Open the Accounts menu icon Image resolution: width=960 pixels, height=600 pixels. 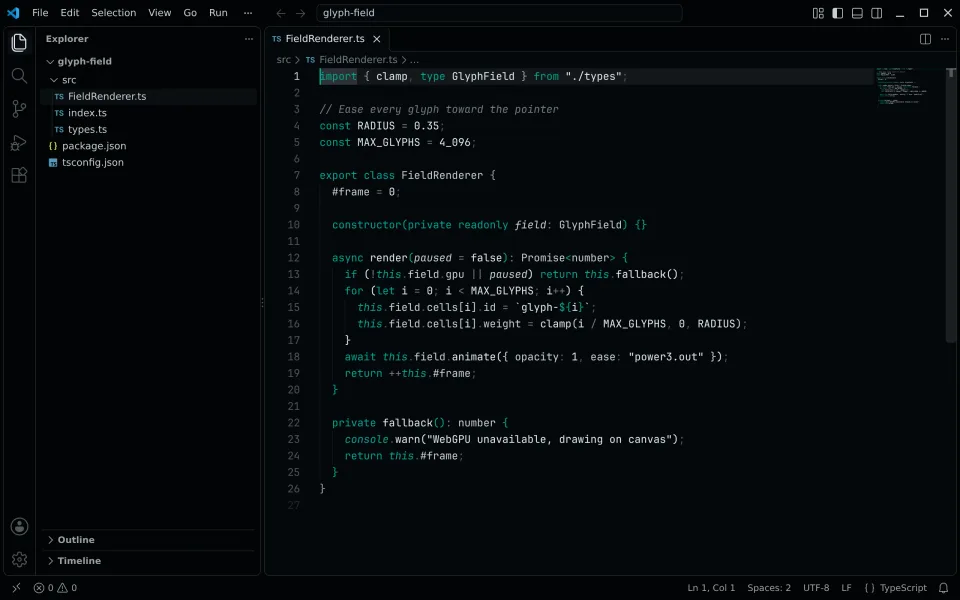click(x=19, y=527)
